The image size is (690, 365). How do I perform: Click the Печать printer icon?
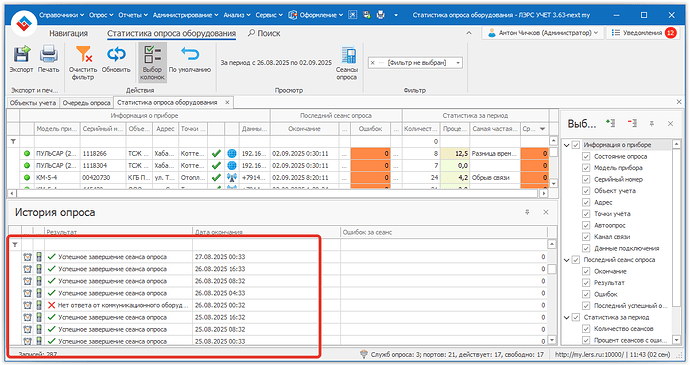pyautogui.click(x=48, y=54)
